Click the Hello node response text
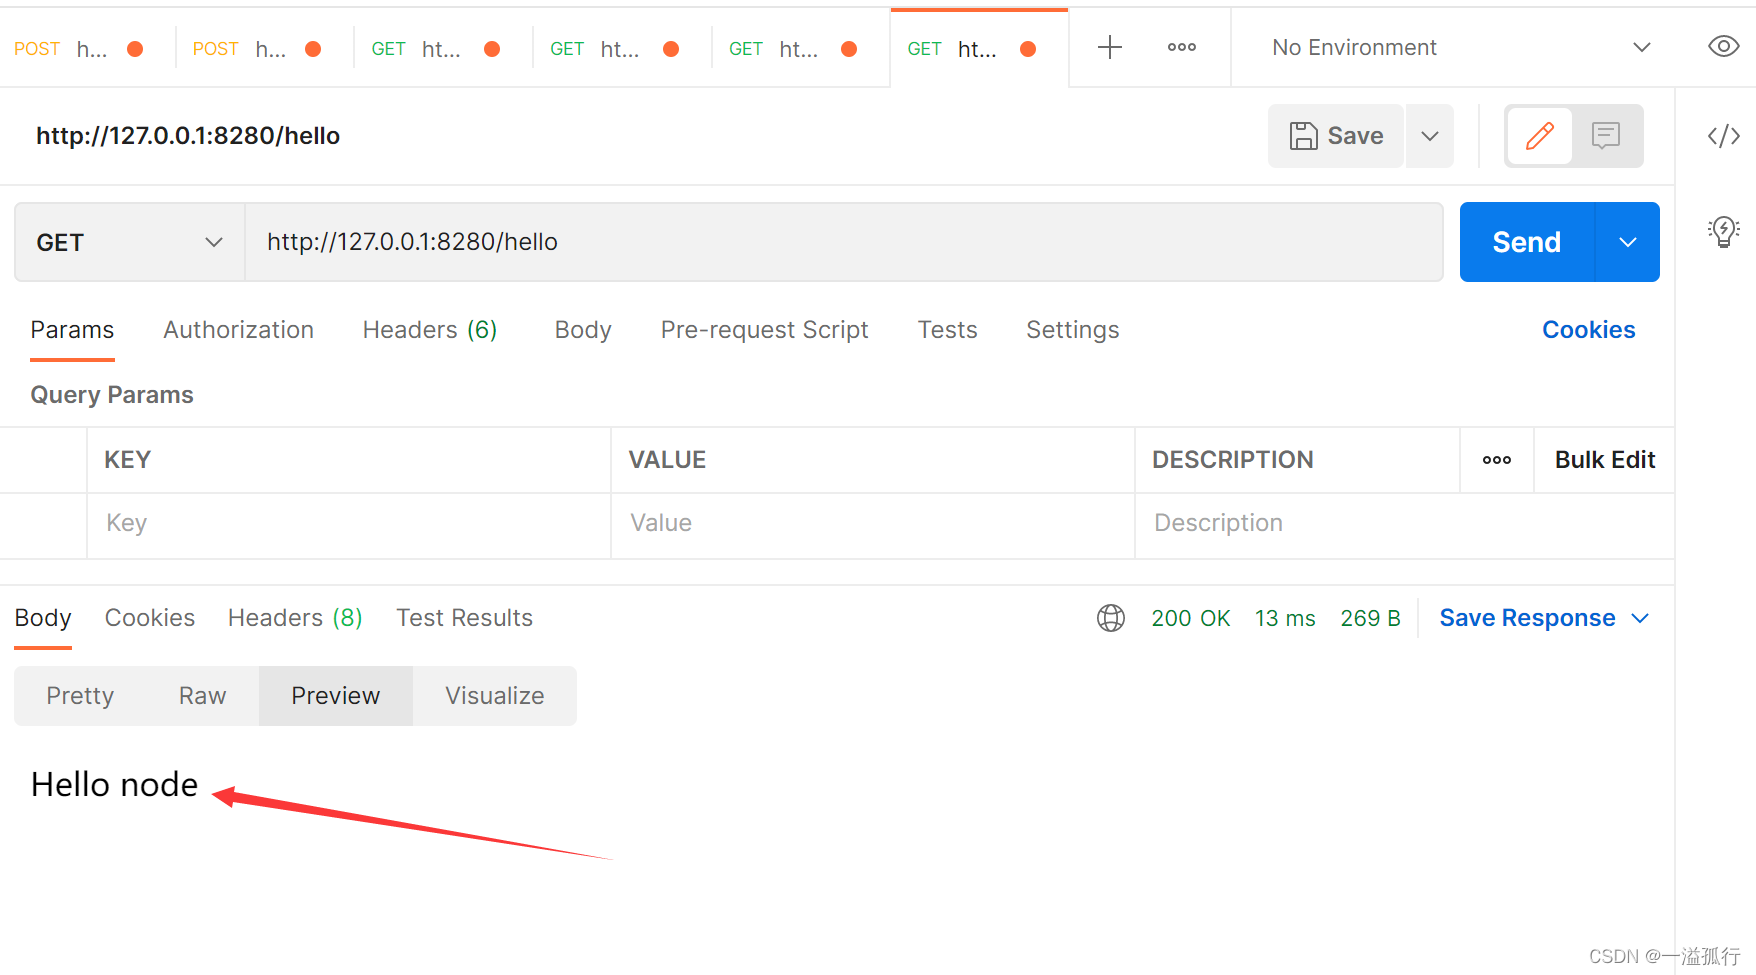The width and height of the screenshot is (1756, 975). click(114, 785)
